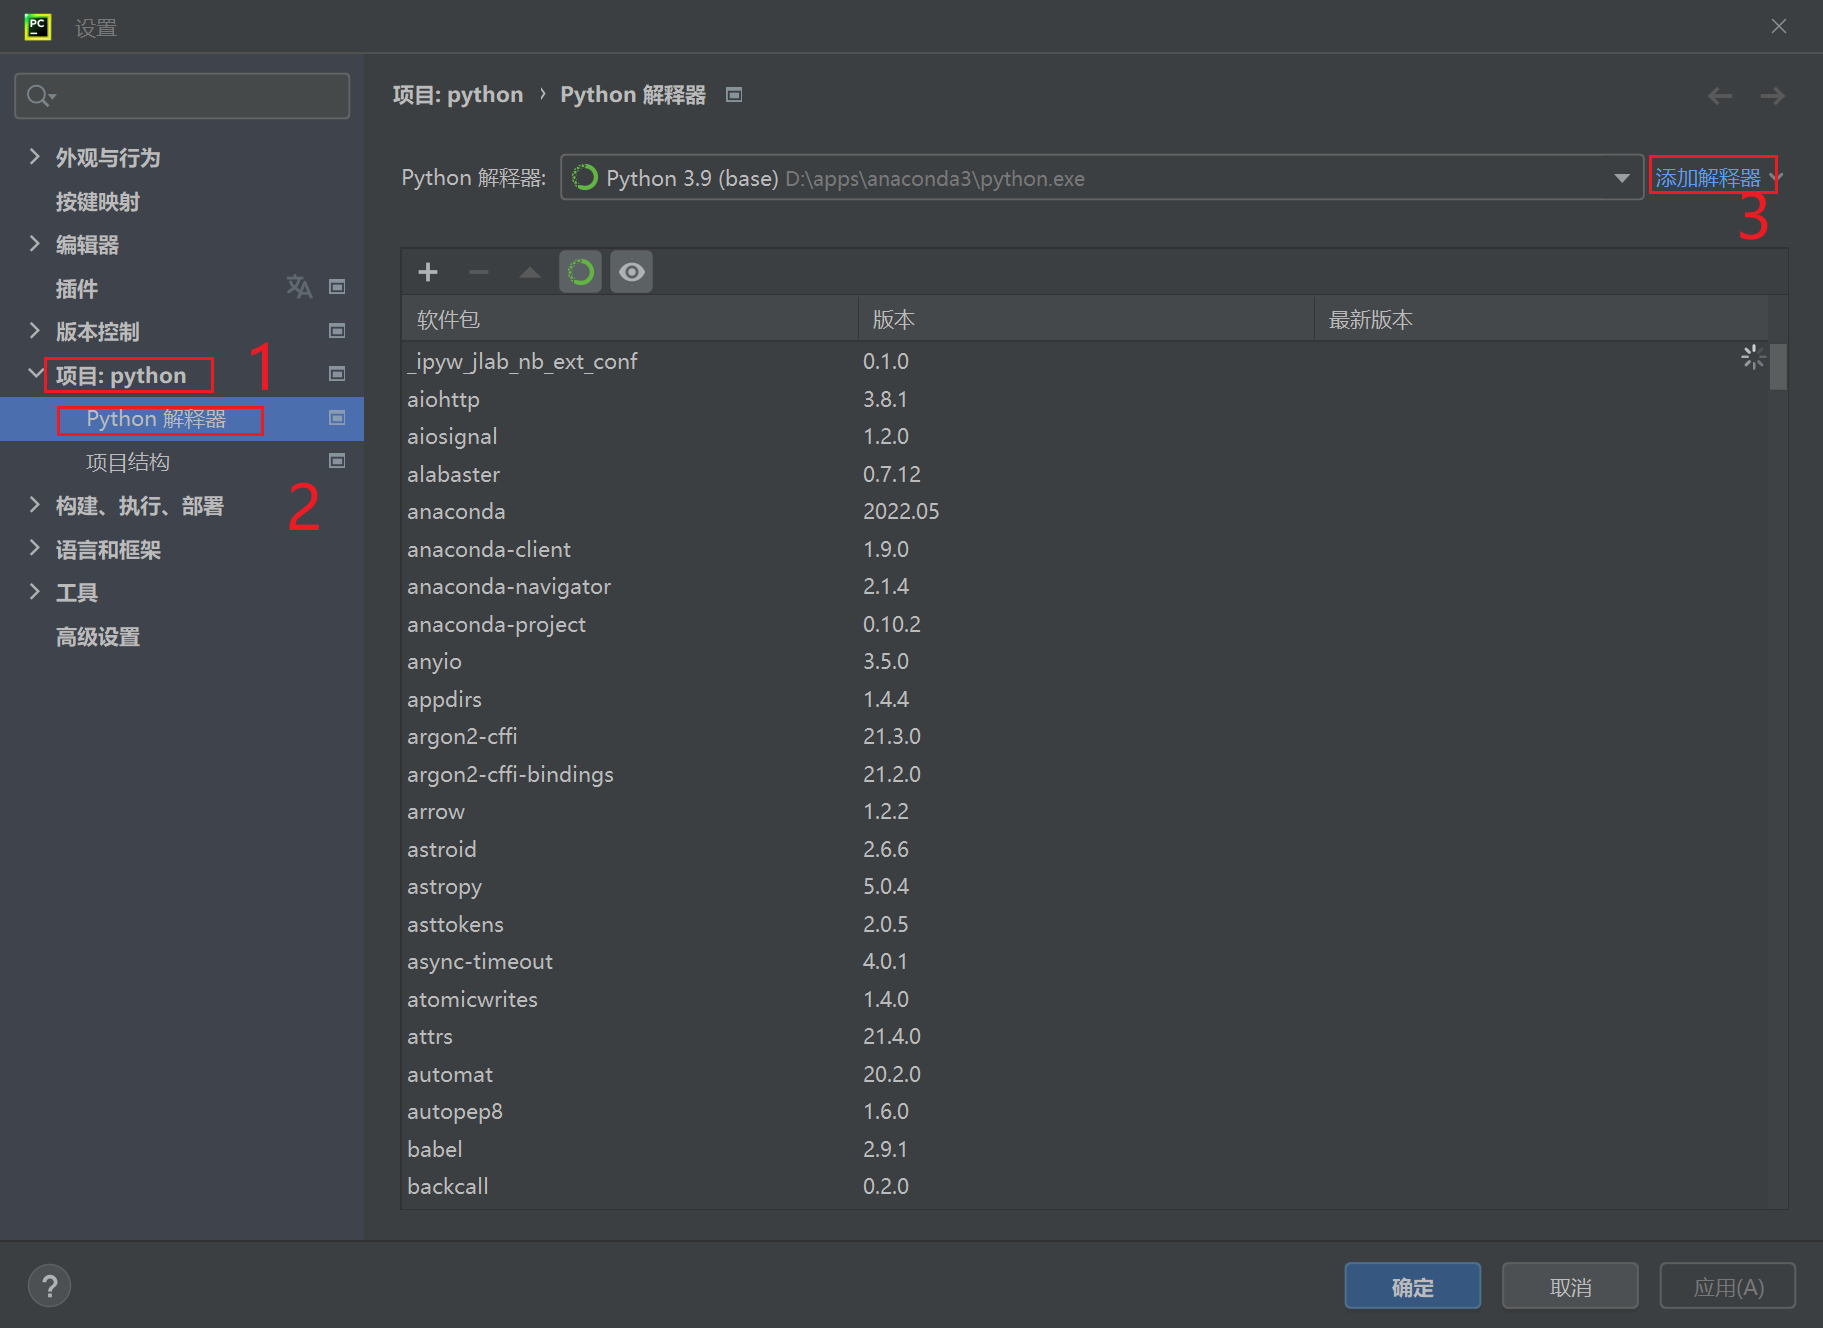Viewport: 1823px width, 1328px height.
Task: Open the 插件 settings page
Action: point(77,289)
